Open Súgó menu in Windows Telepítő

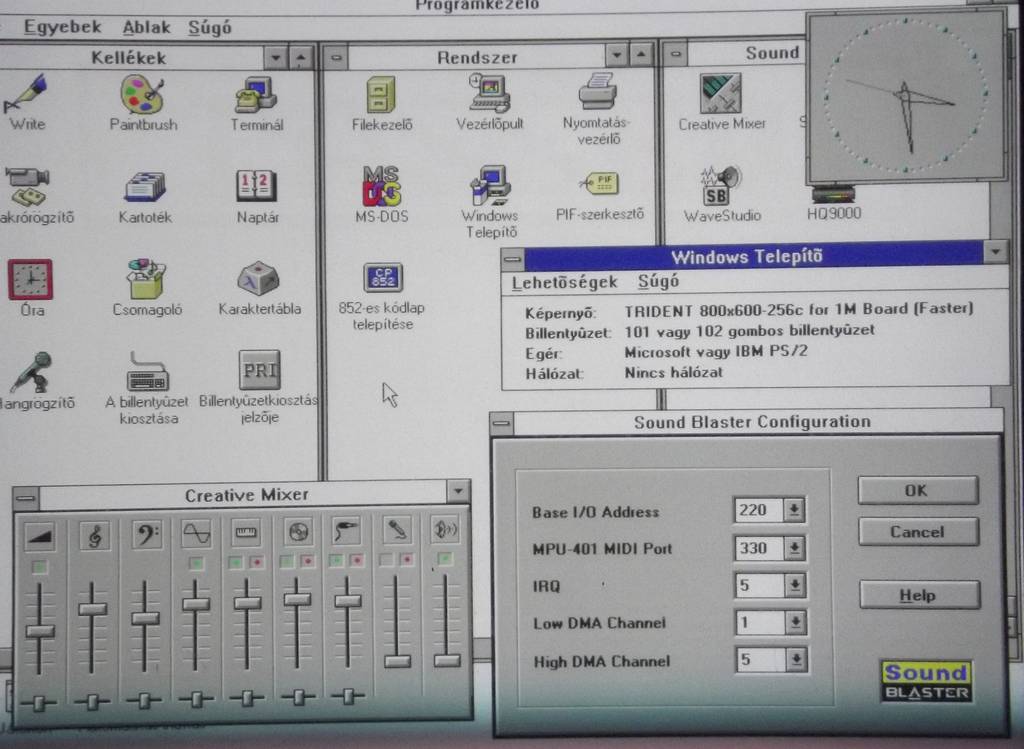(658, 281)
